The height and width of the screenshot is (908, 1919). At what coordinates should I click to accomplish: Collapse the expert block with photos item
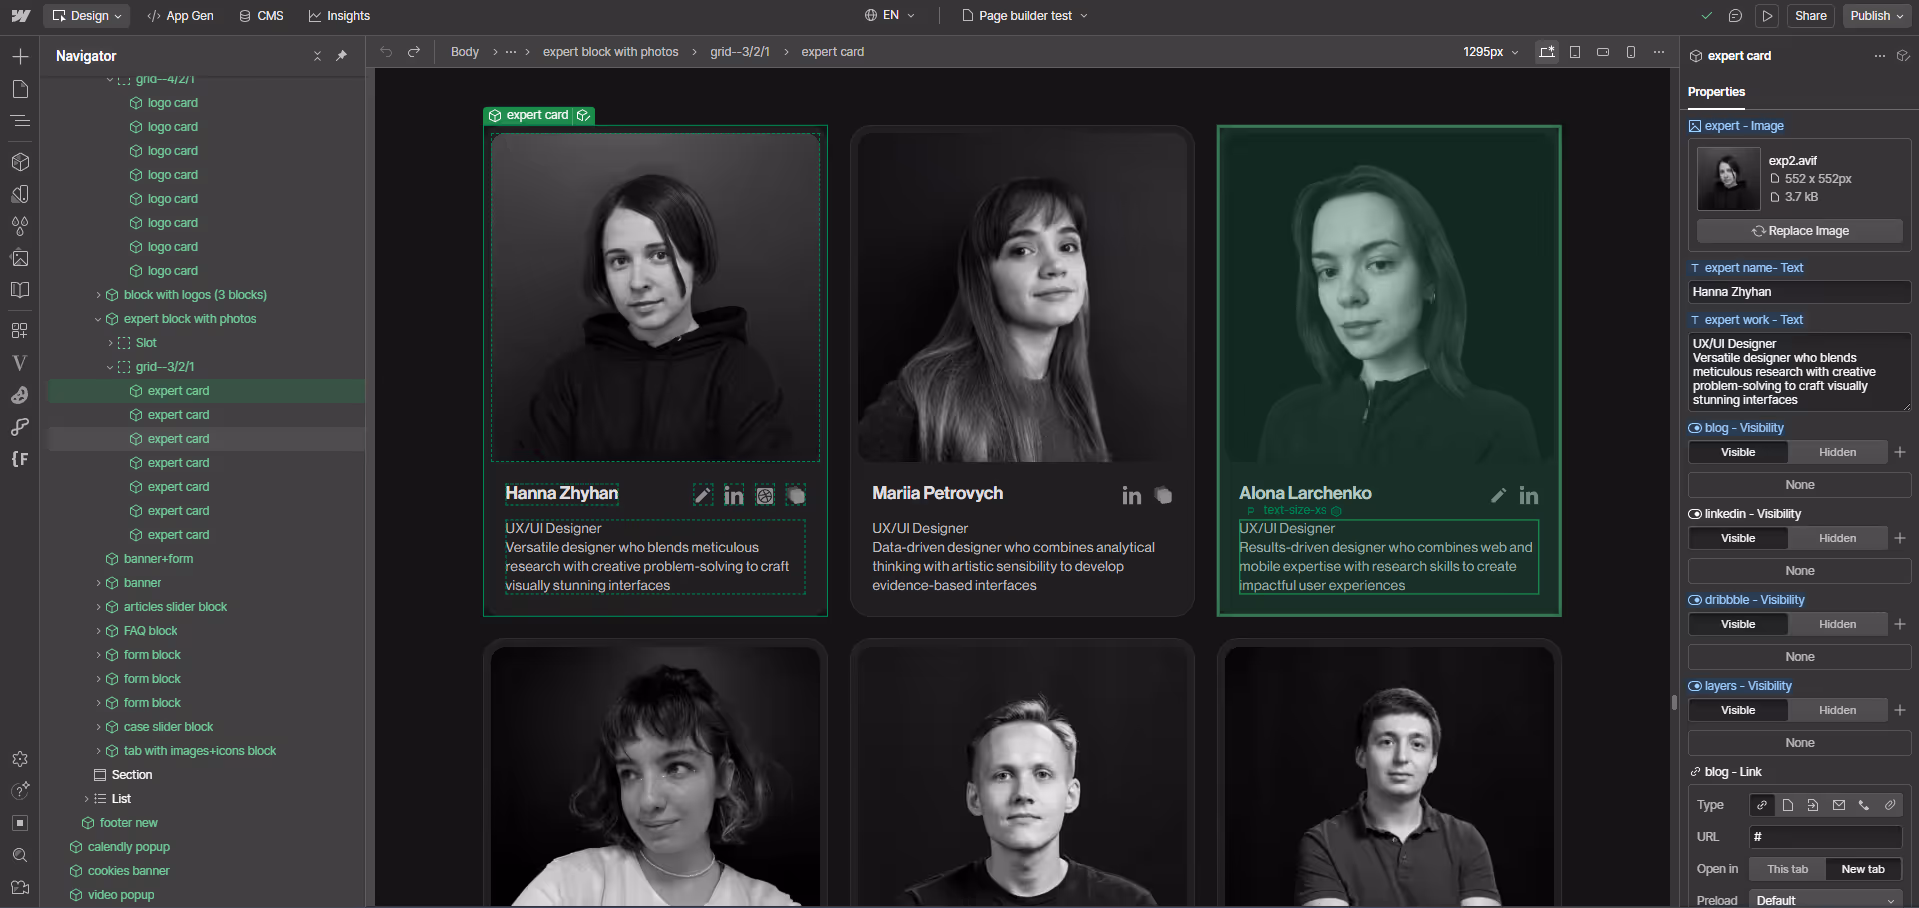98,320
